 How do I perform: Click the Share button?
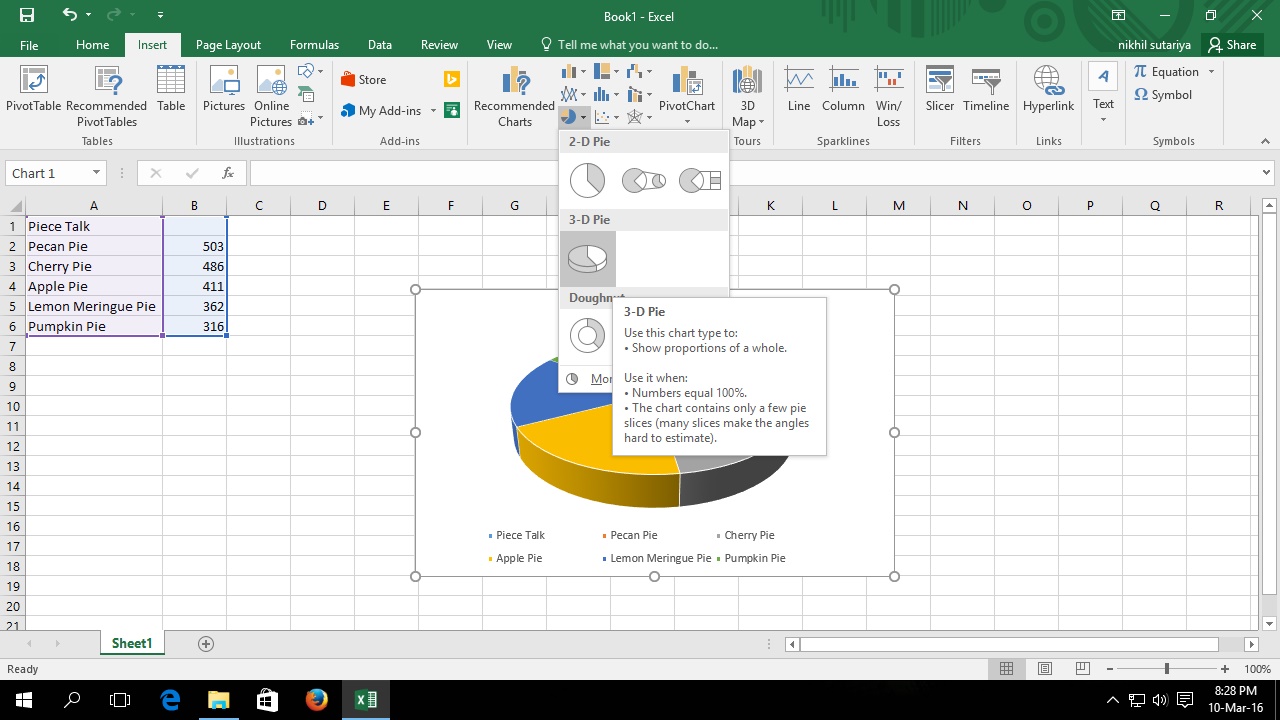point(1232,45)
